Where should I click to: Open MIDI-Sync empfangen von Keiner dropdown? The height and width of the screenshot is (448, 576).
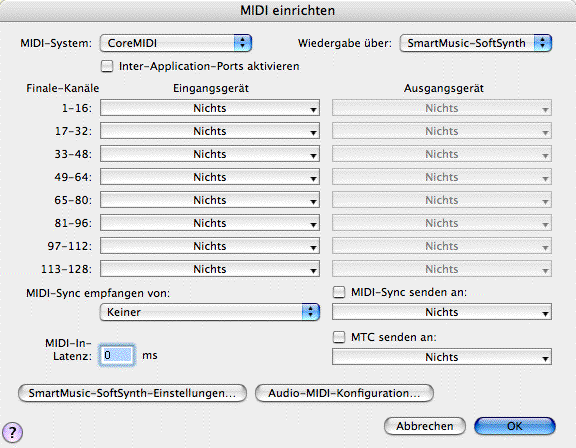(x=210, y=312)
